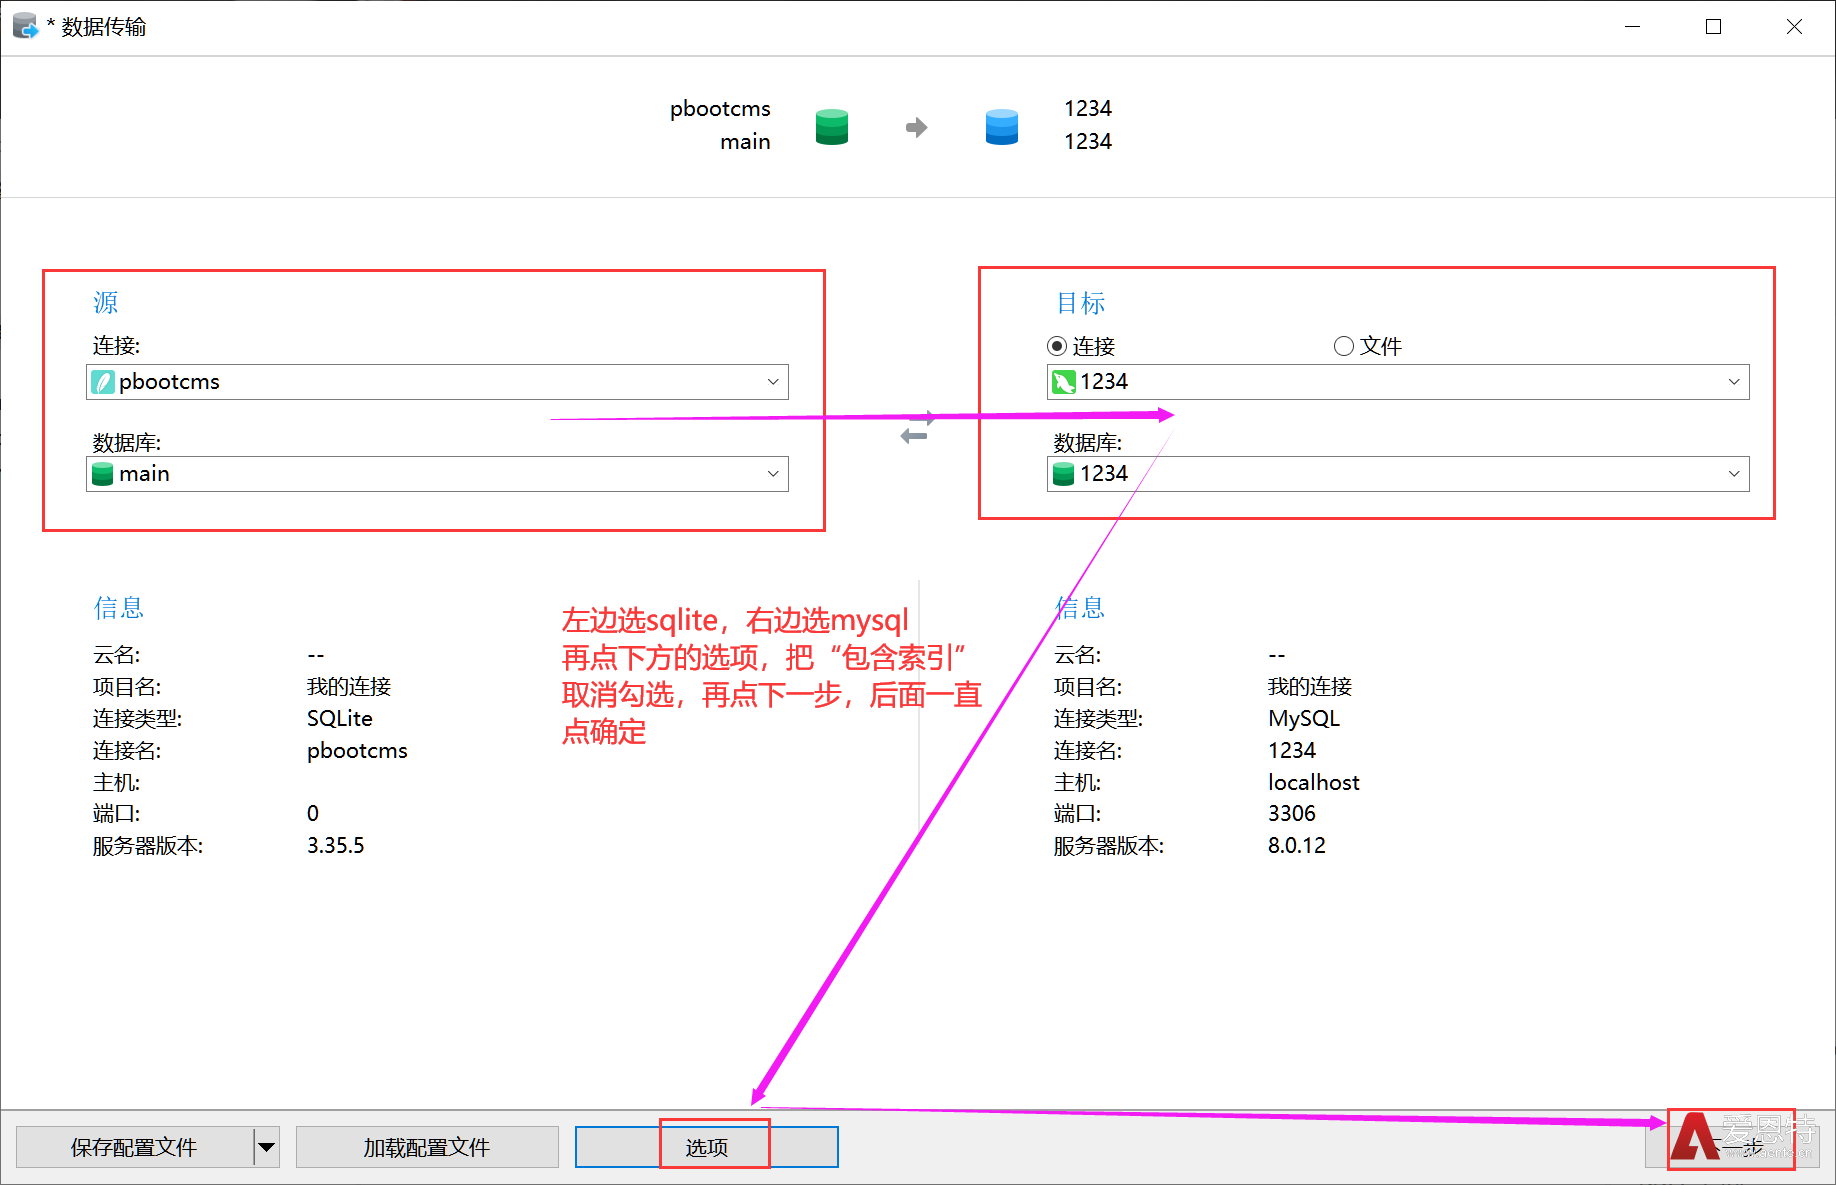Expand the 保存配置文件 split arrow
Viewport: 1836px width, 1185px height.
[266, 1147]
